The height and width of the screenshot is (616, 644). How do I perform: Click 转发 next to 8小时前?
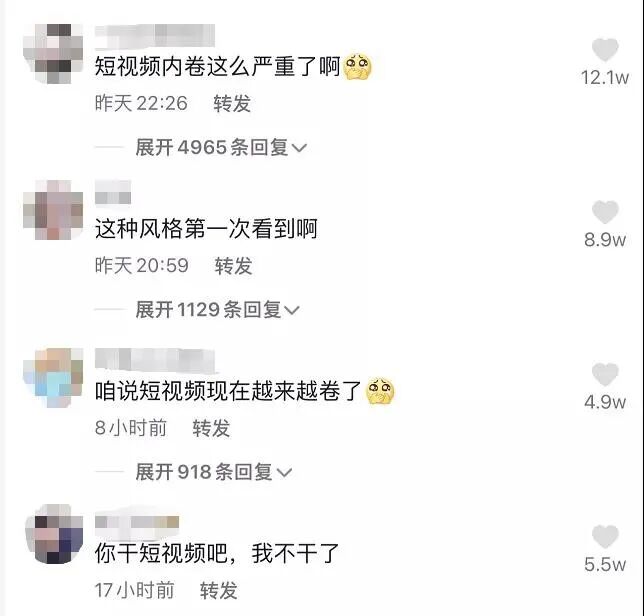click(211, 428)
